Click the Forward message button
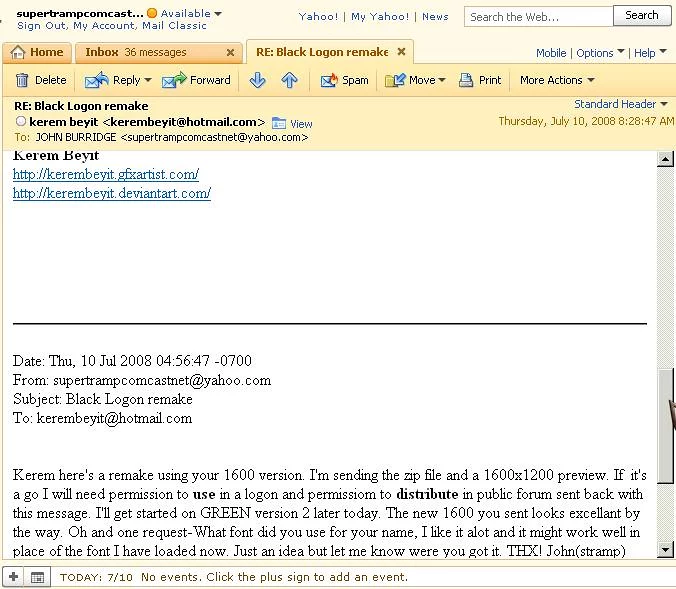 point(197,80)
